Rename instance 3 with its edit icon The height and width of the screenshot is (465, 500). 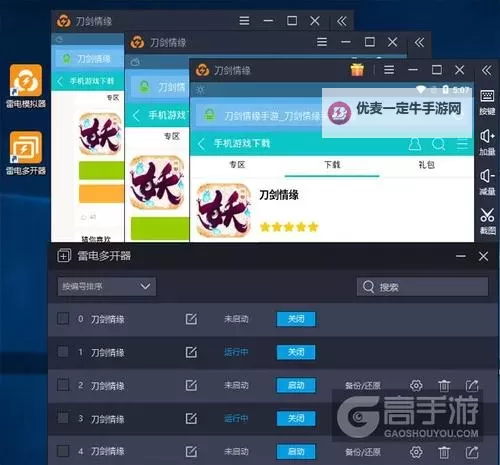click(191, 418)
